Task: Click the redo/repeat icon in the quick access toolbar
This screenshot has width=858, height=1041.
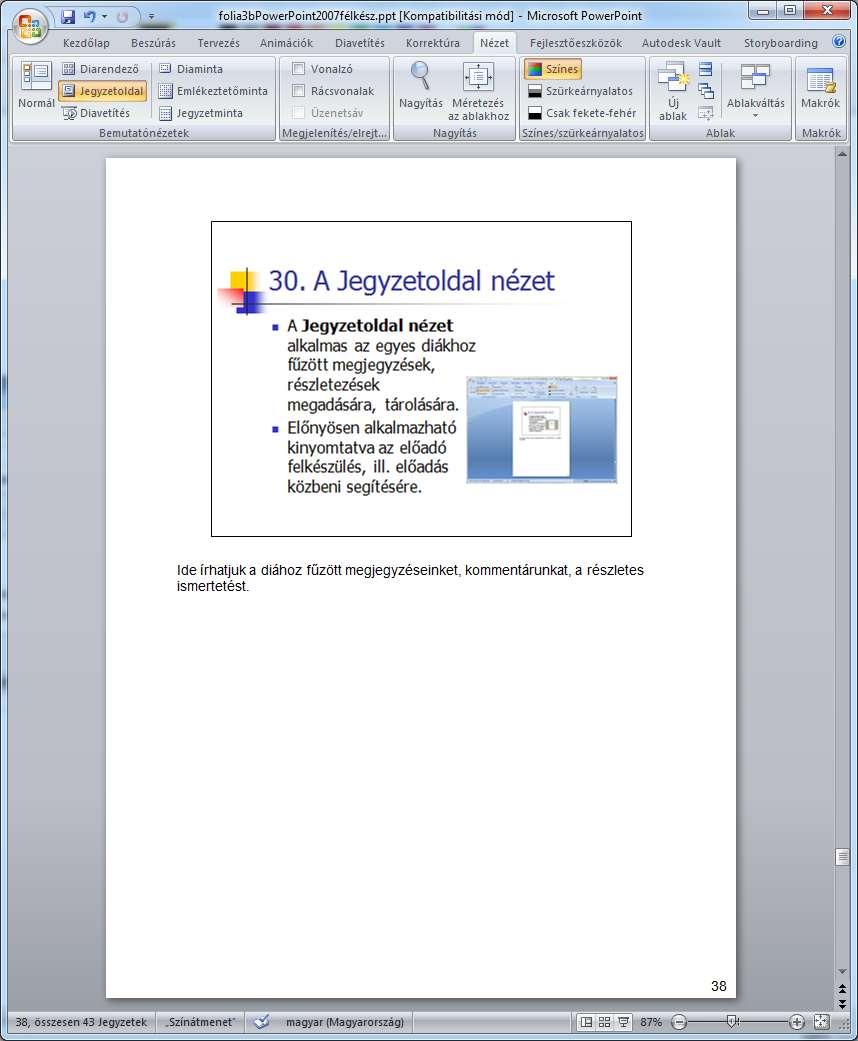Action: (122, 17)
